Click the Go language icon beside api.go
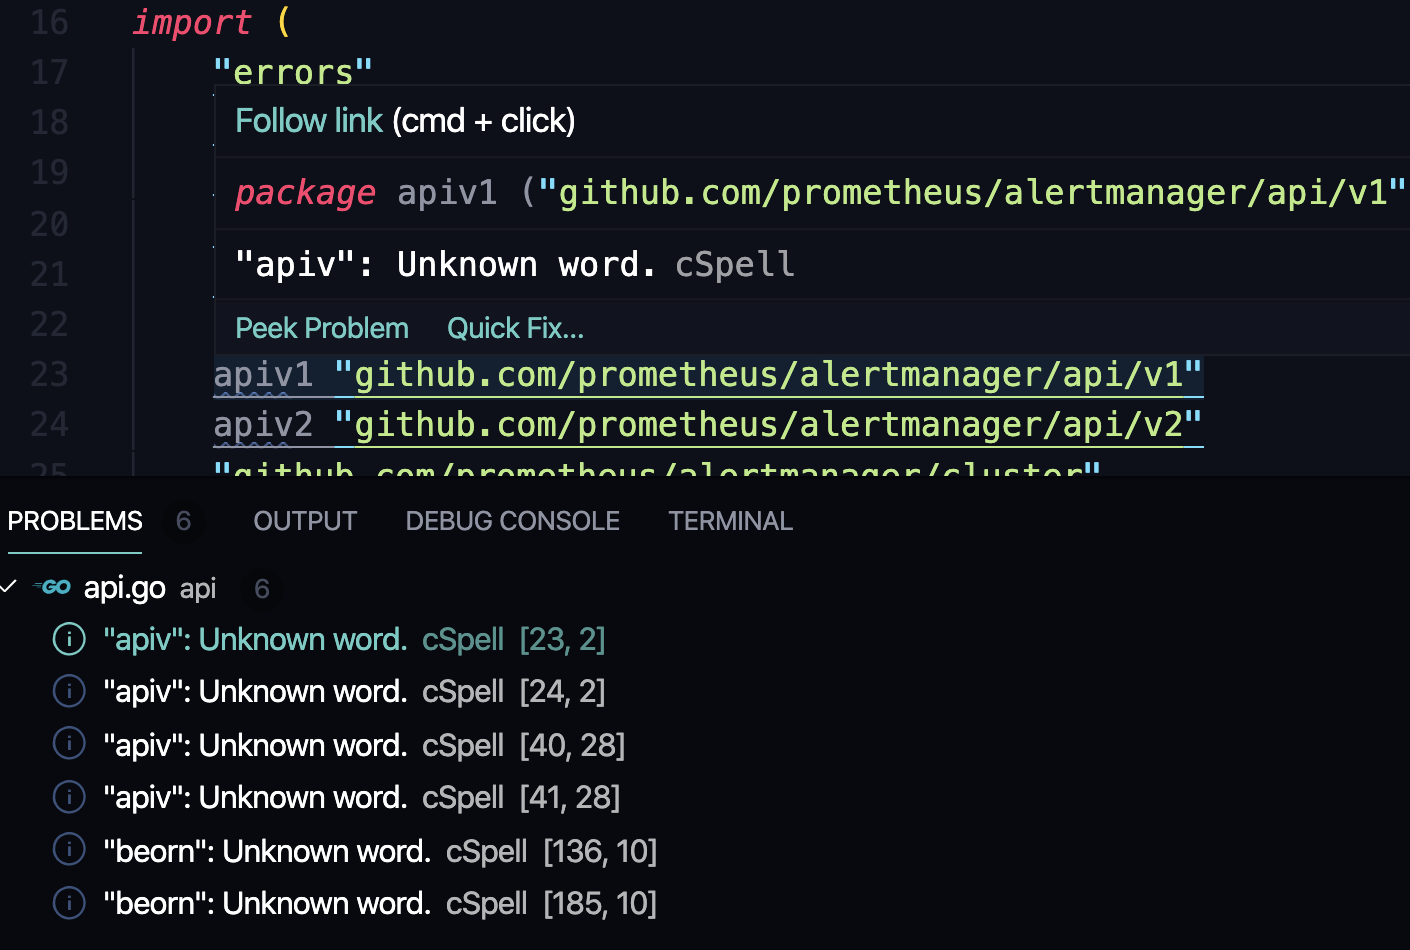1410x950 pixels. (54, 588)
